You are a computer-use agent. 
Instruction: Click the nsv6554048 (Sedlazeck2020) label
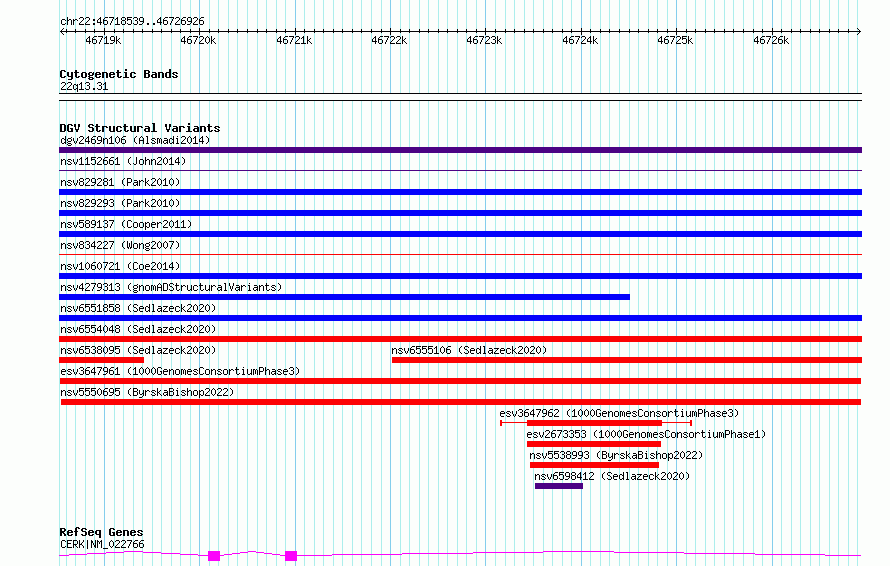138,329
